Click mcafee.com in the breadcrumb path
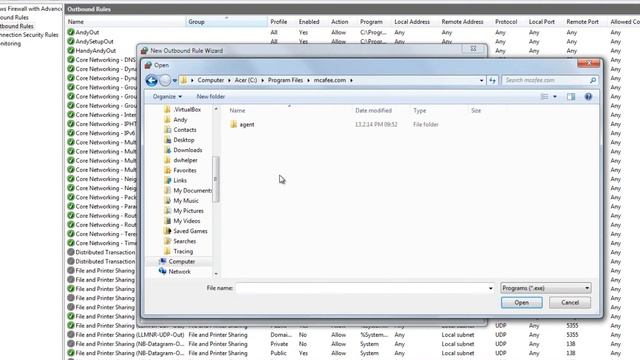This screenshot has width=640, height=360. pyautogui.click(x=330, y=80)
